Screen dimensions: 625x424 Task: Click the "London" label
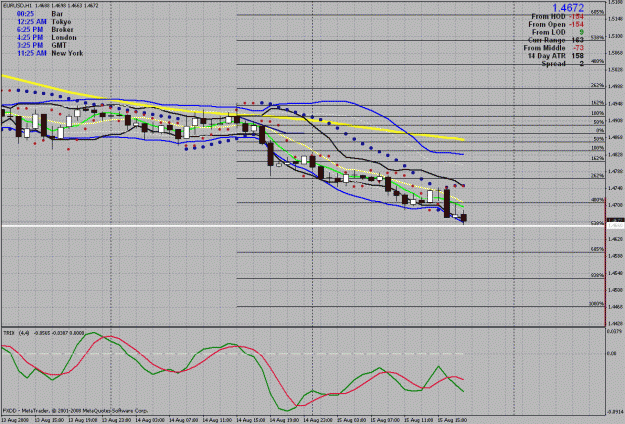64,37
